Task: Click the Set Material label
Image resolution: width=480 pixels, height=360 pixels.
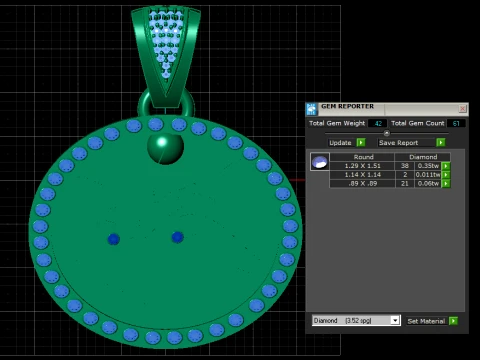Action: (426, 321)
